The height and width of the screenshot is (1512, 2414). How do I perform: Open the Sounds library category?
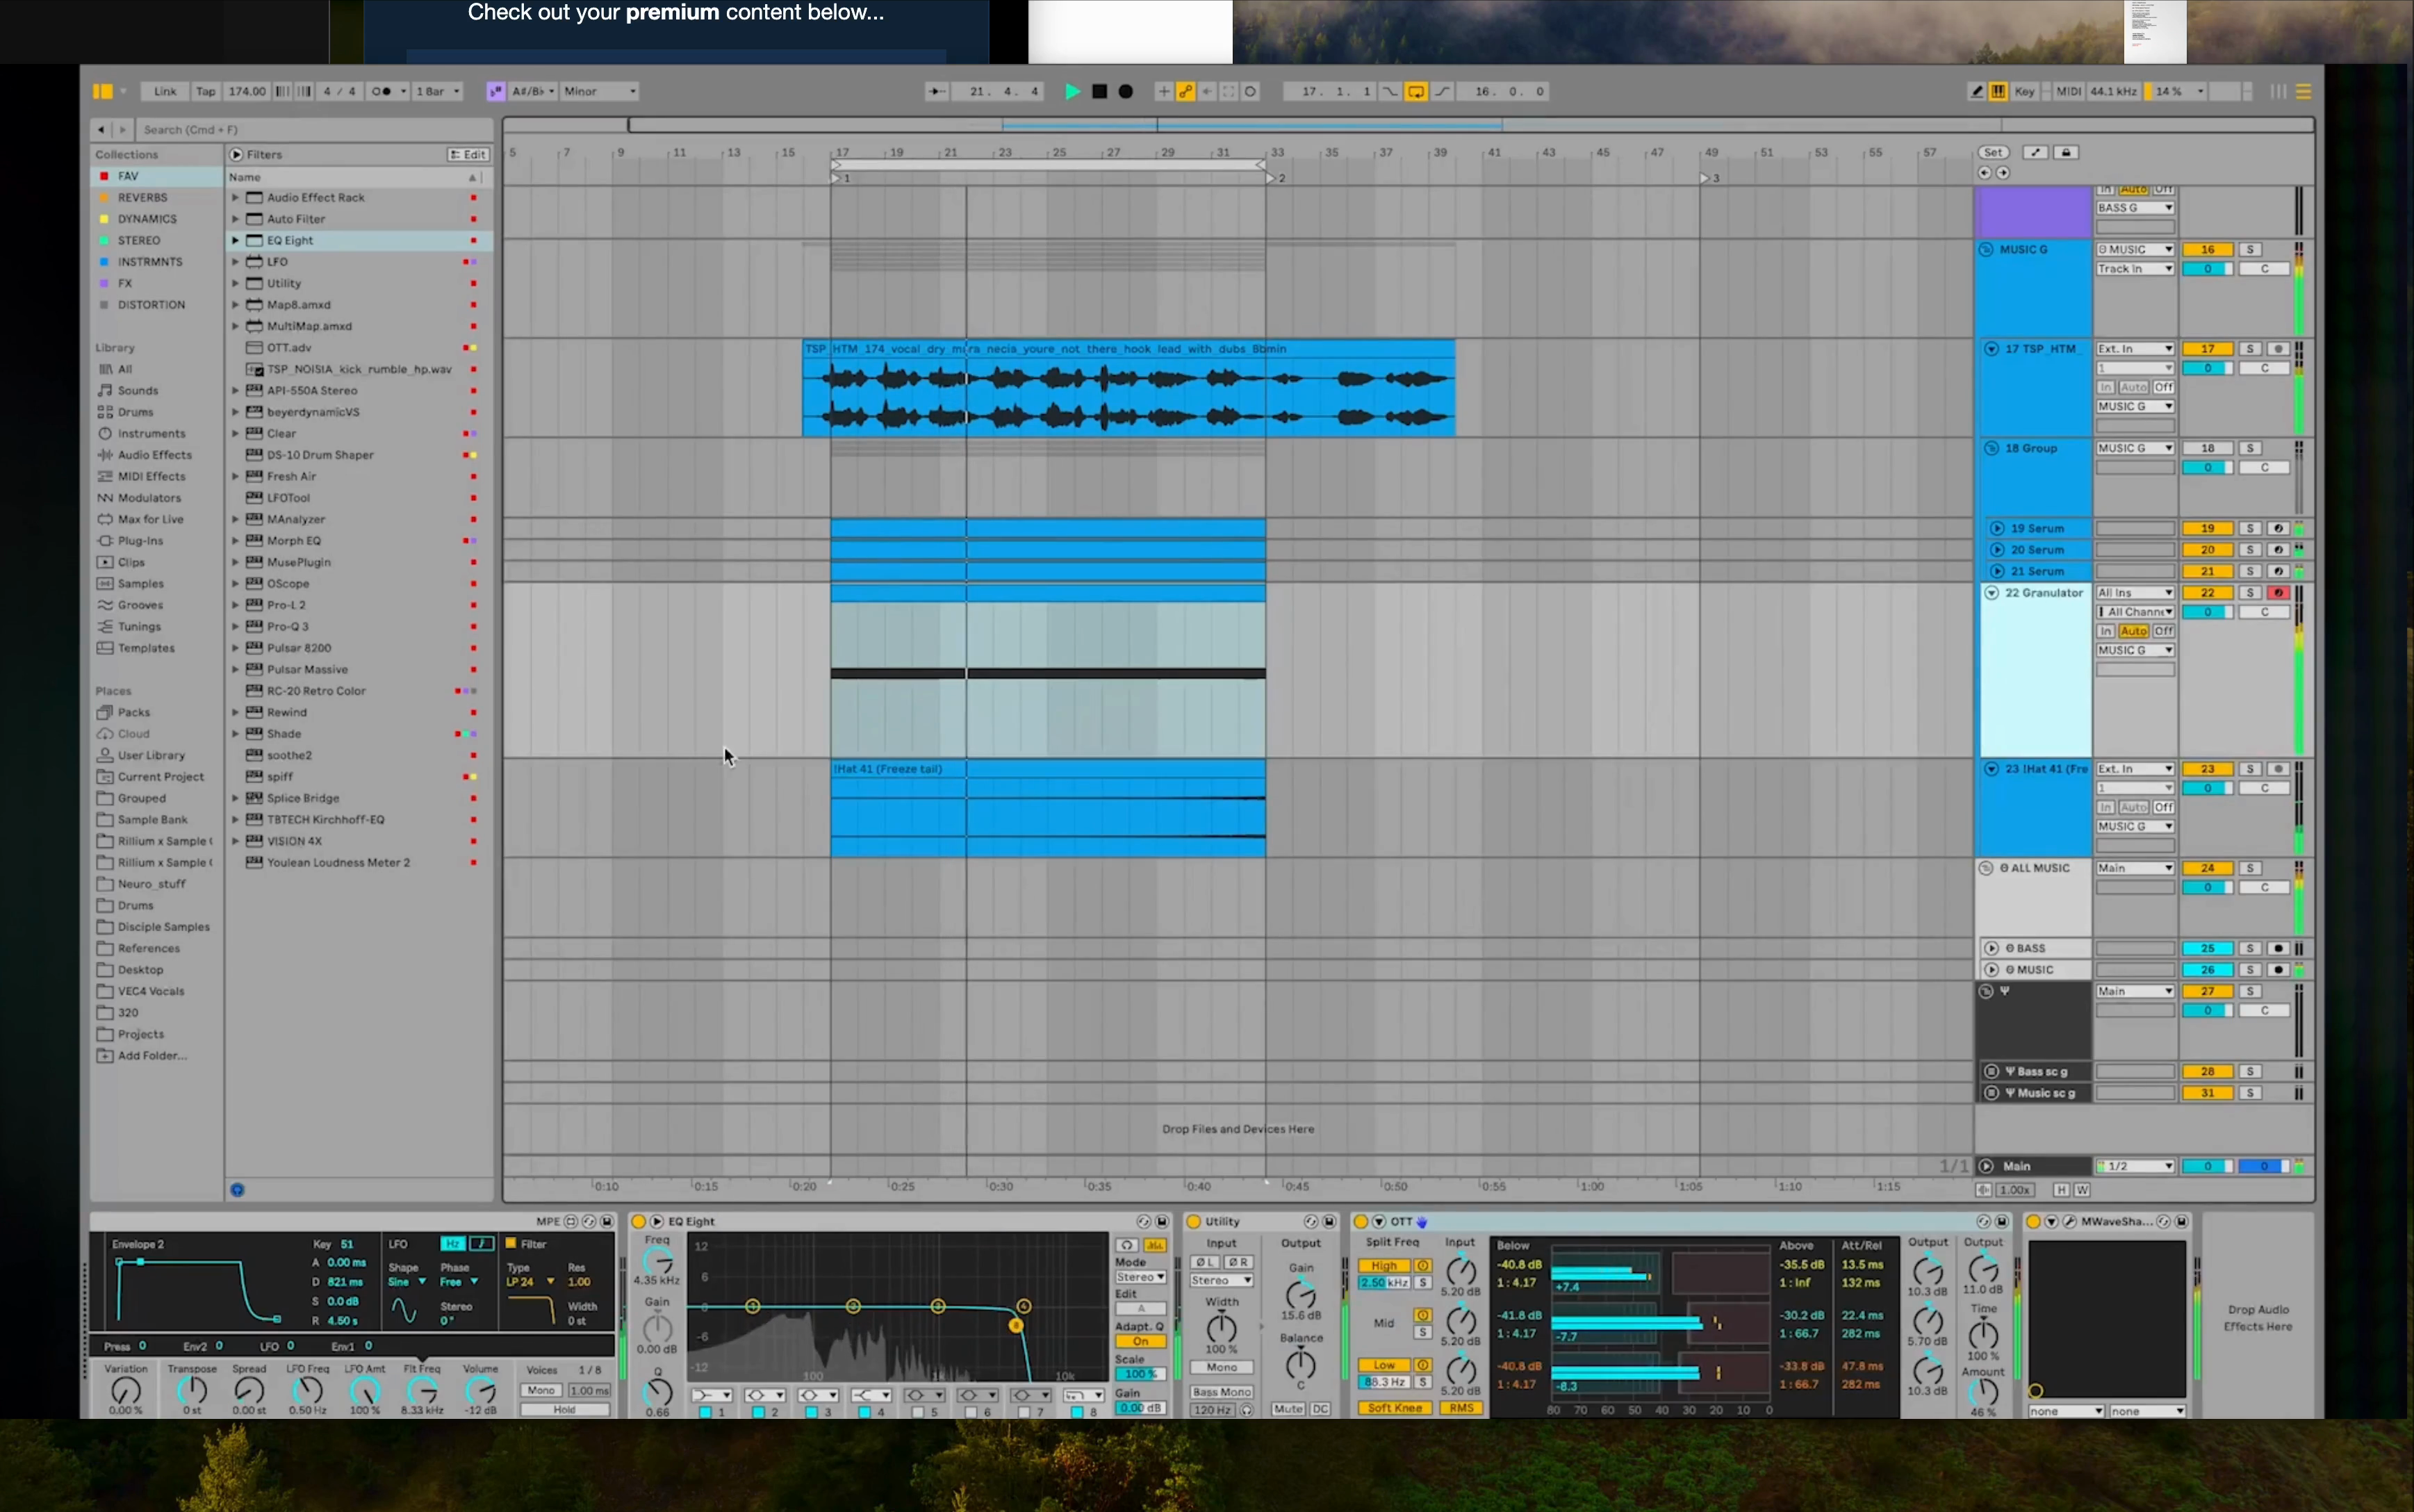[x=137, y=390]
